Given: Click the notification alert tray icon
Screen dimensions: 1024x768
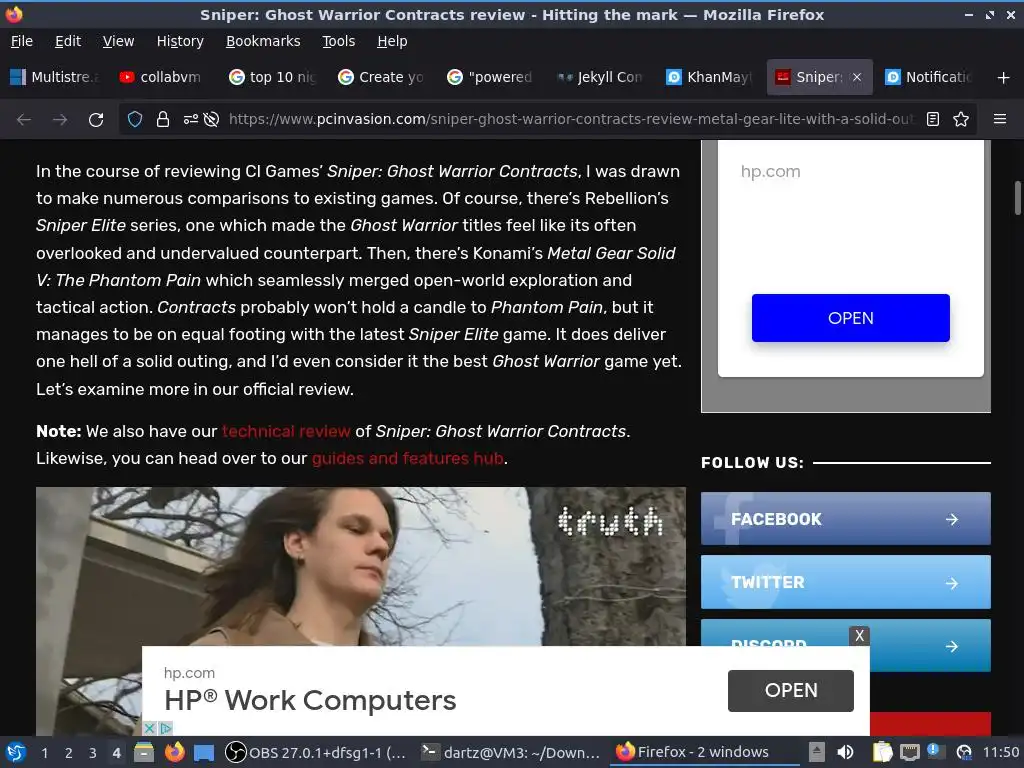Looking at the screenshot, I should pos(936,751).
